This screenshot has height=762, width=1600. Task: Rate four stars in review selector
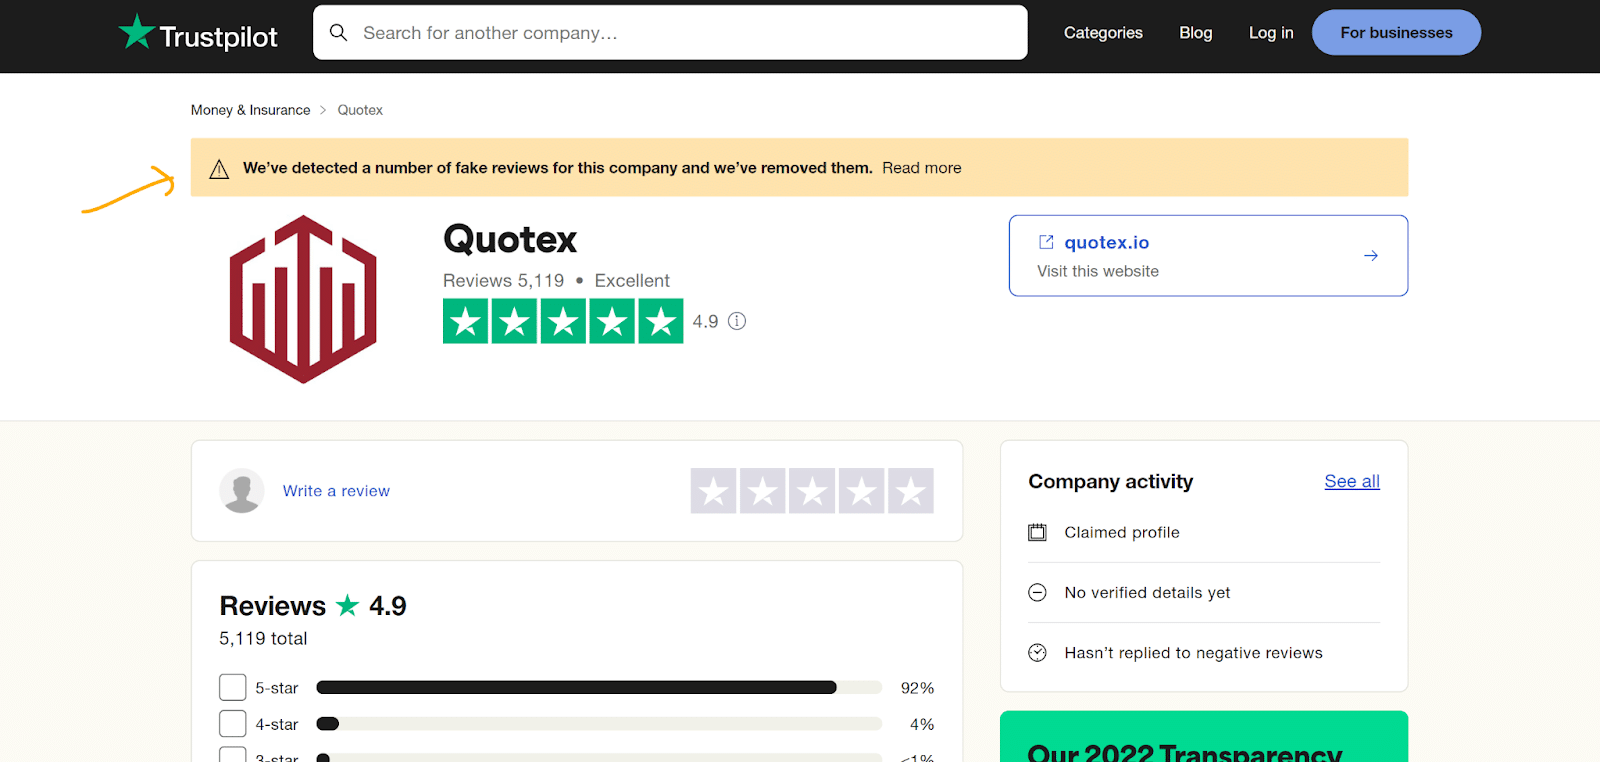pyautogui.click(x=861, y=491)
